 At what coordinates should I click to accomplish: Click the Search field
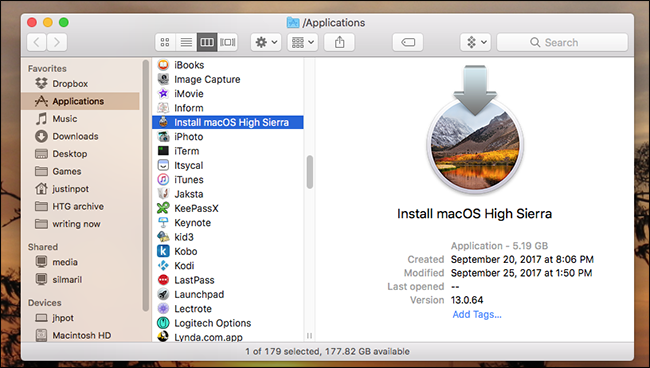pyautogui.click(x=562, y=42)
